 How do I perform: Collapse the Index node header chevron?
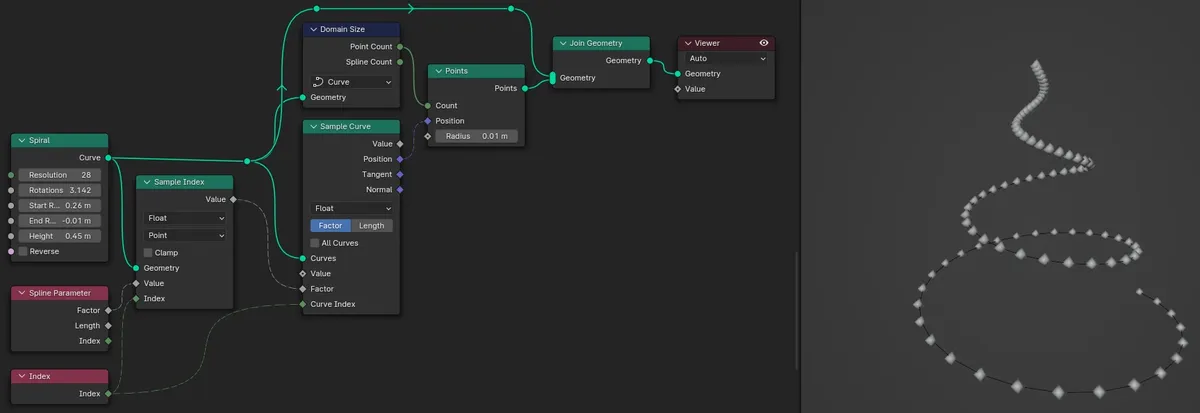[21, 377]
